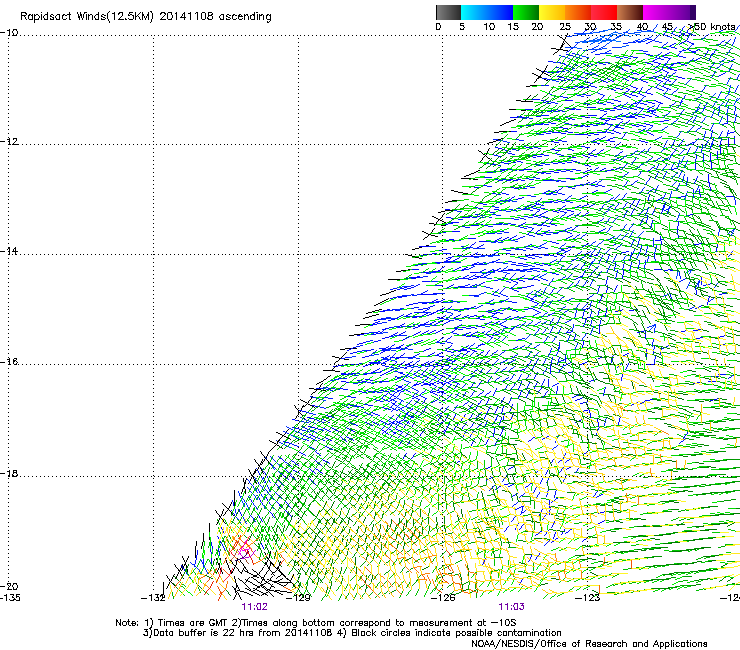Select the -20 latitude axis label
This screenshot has width=740, height=650.
[x=9, y=586]
